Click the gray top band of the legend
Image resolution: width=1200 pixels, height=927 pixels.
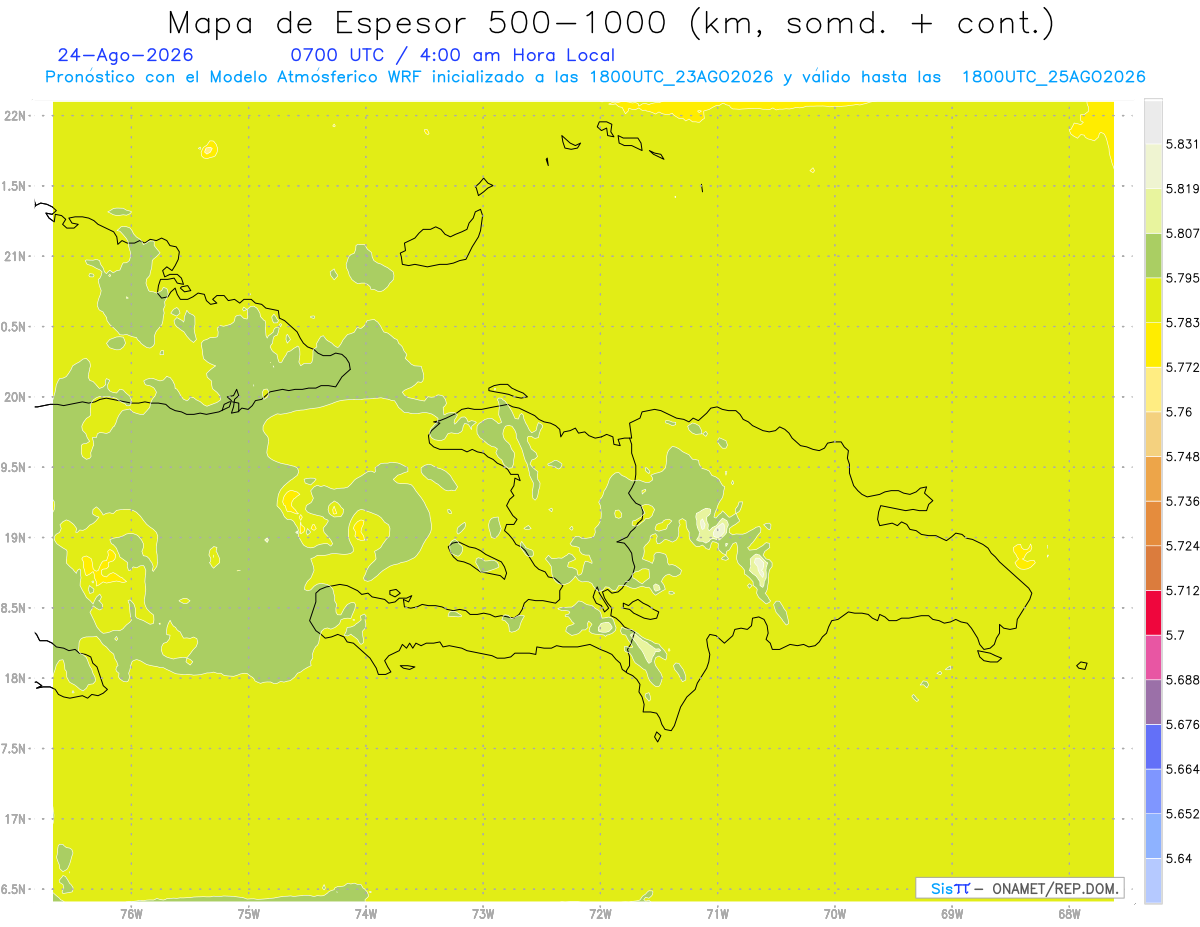point(1153,121)
